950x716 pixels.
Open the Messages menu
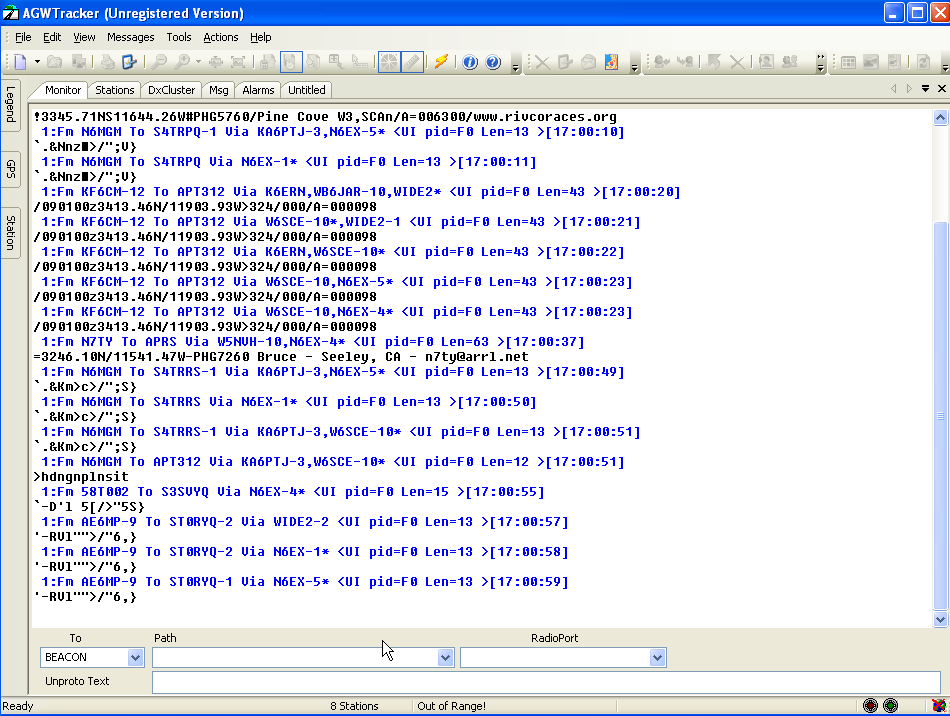point(130,37)
